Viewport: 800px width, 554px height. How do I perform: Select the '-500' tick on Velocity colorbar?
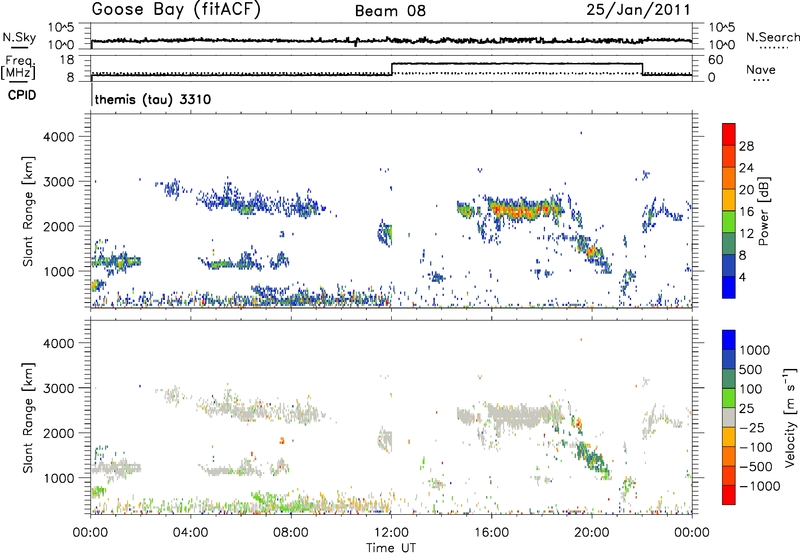[x=756, y=467]
